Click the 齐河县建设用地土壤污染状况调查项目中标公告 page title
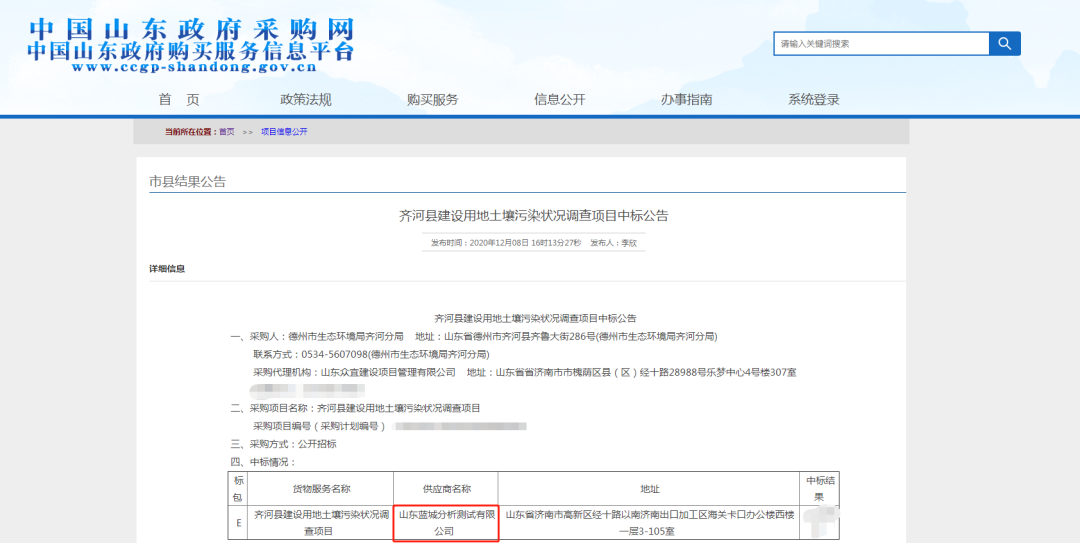Screen dimensions: 1080x543 [534, 216]
